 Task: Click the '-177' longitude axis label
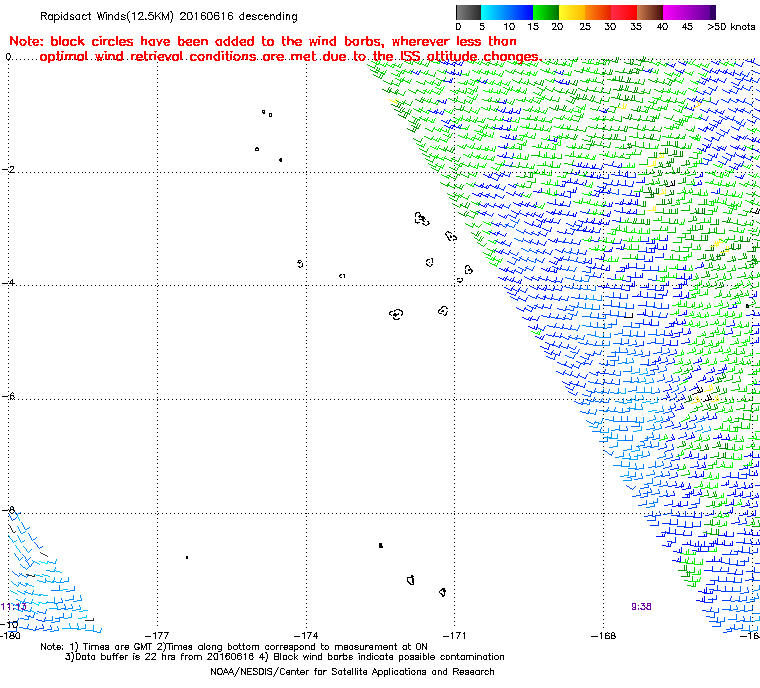[x=157, y=635]
